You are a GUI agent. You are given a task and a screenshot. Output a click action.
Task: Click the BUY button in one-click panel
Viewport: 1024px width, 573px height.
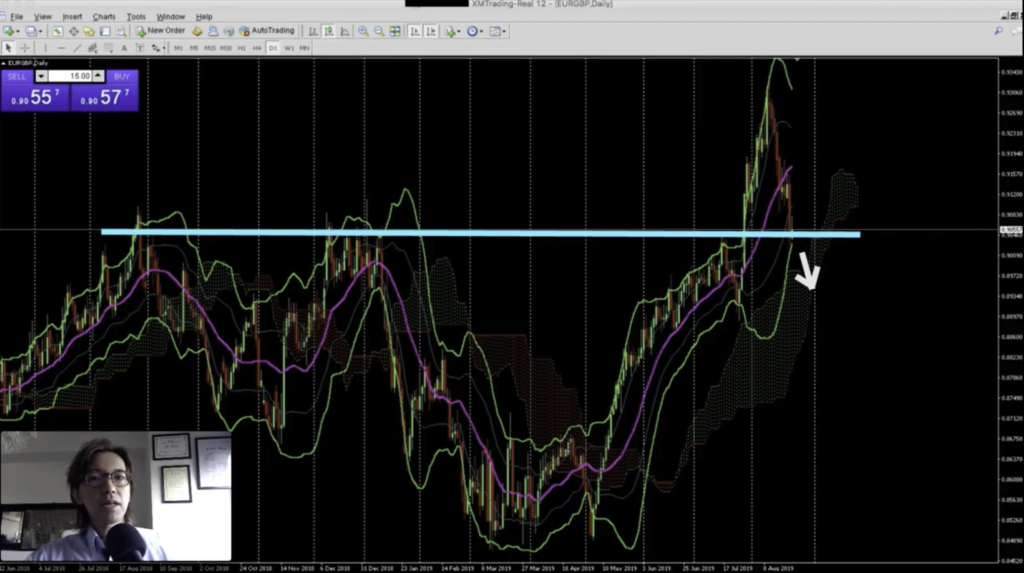click(x=121, y=76)
